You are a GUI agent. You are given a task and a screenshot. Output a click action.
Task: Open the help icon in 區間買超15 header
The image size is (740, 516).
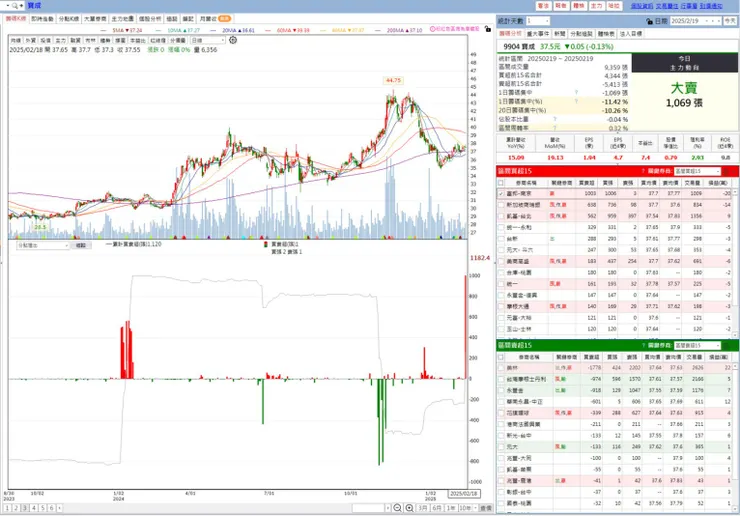[643, 171]
